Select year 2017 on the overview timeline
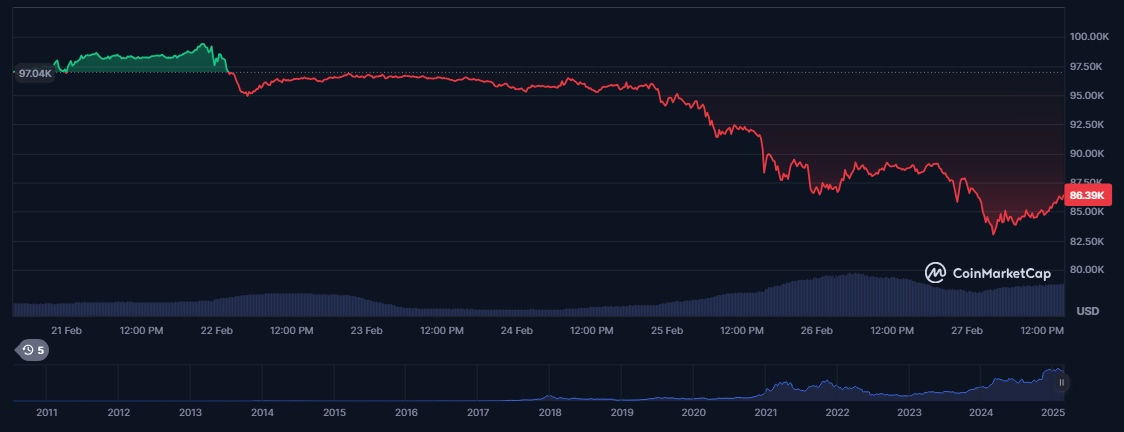This screenshot has height=432, width=1124. (478, 413)
